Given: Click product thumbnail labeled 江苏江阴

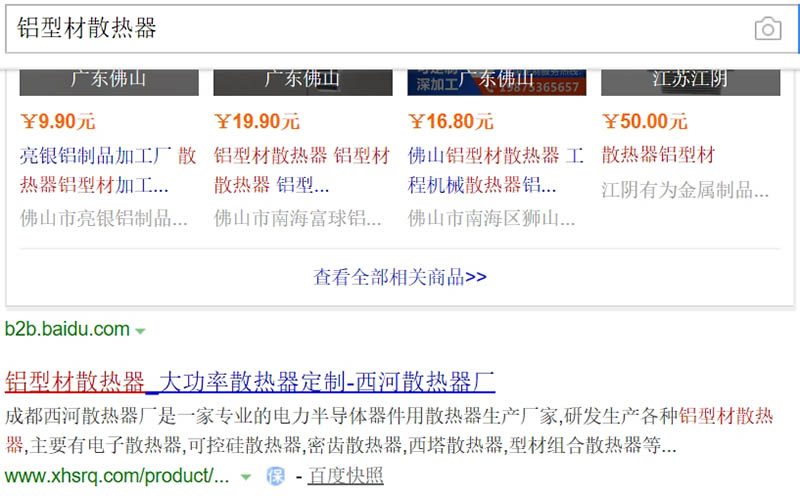Looking at the screenshot, I should (x=691, y=82).
